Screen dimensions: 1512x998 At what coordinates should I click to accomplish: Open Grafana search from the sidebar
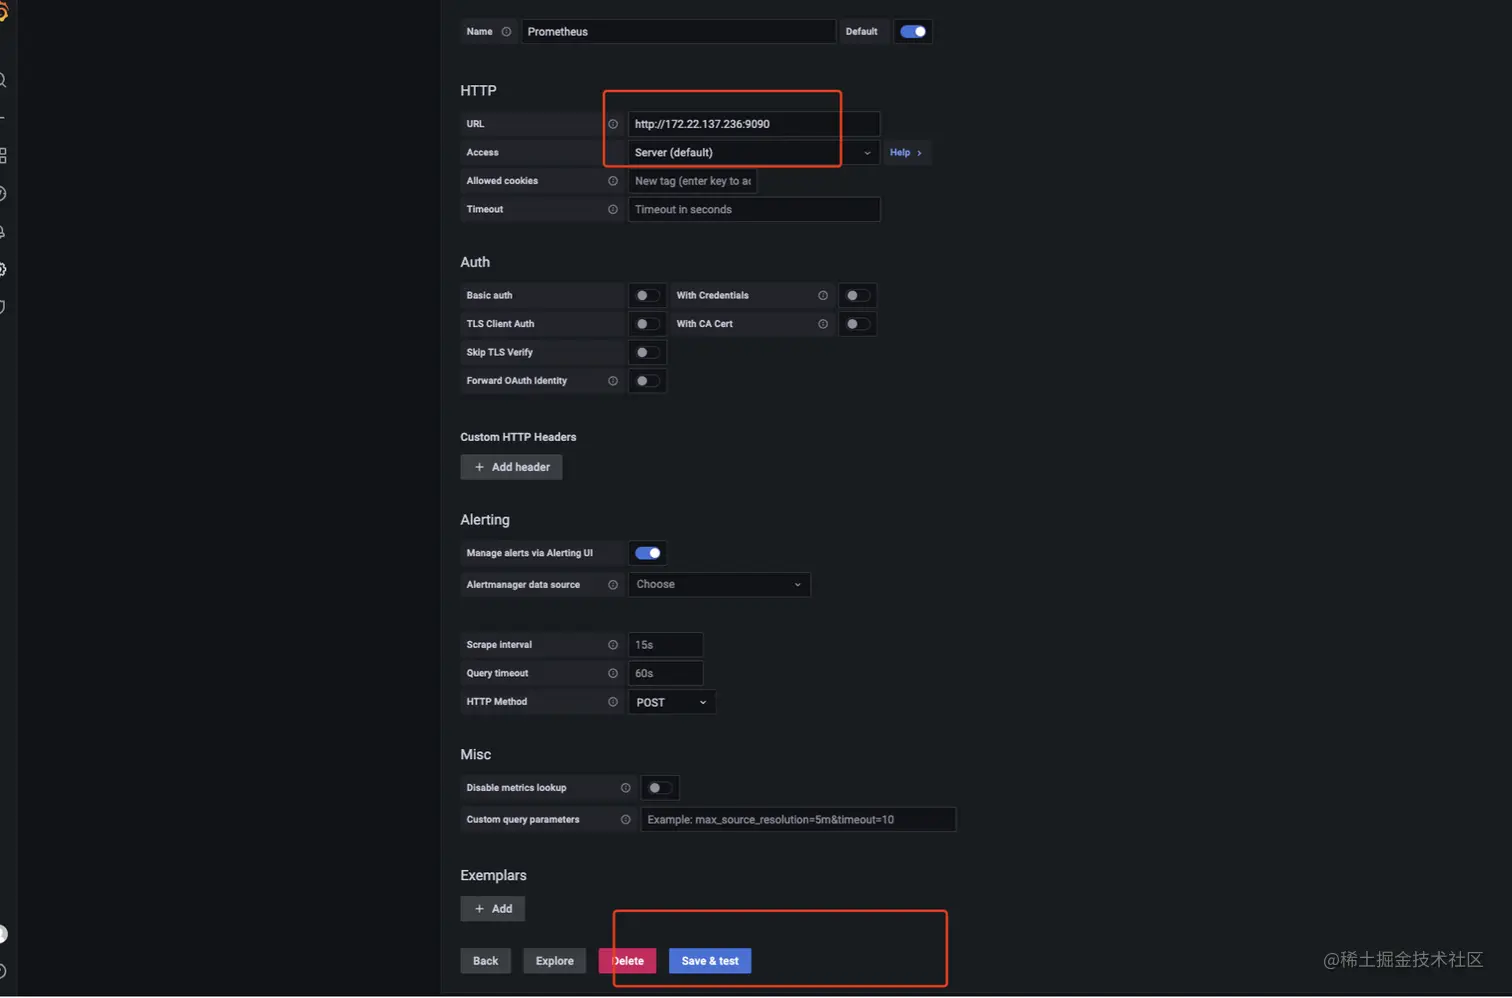[3, 80]
